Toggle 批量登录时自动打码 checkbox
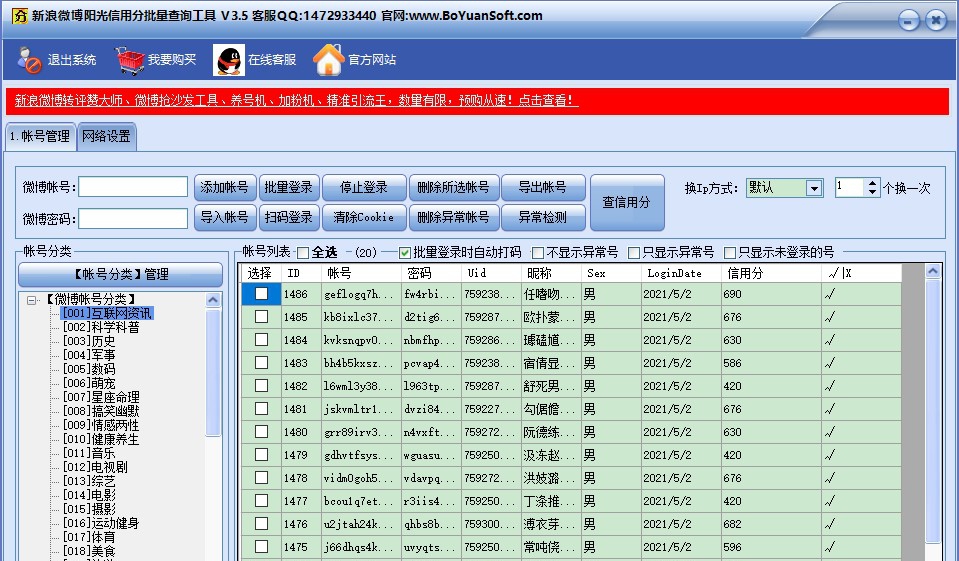 point(404,253)
